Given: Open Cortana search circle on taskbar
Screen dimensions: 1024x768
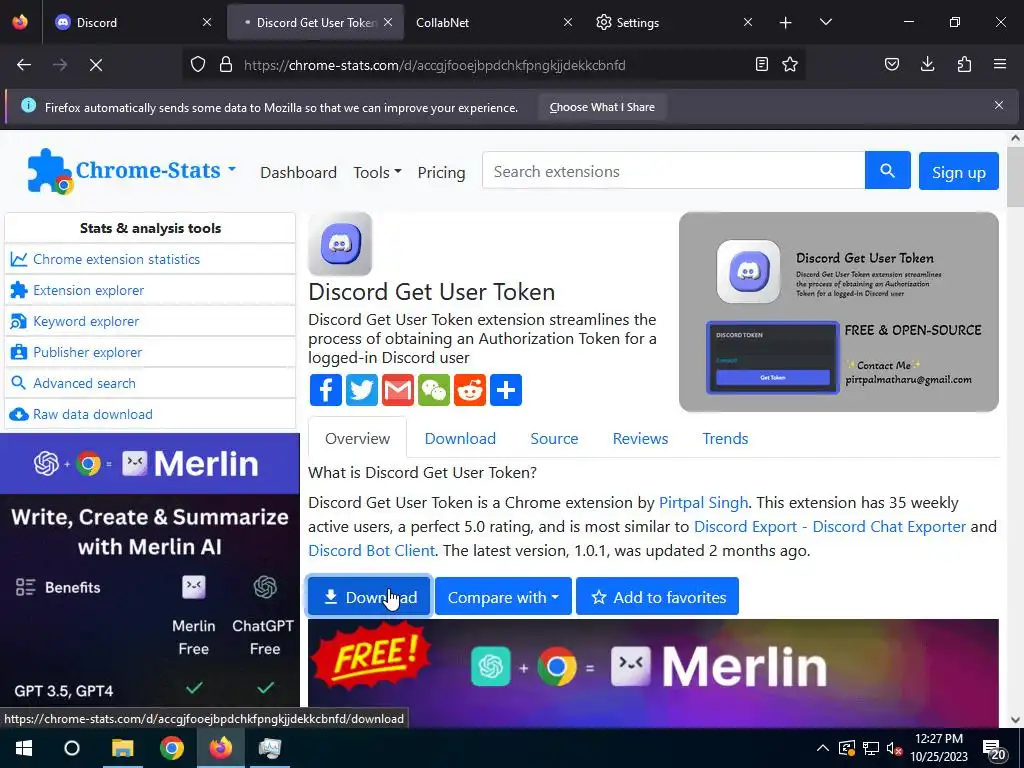Looking at the screenshot, I should pyautogui.click(x=72, y=748).
